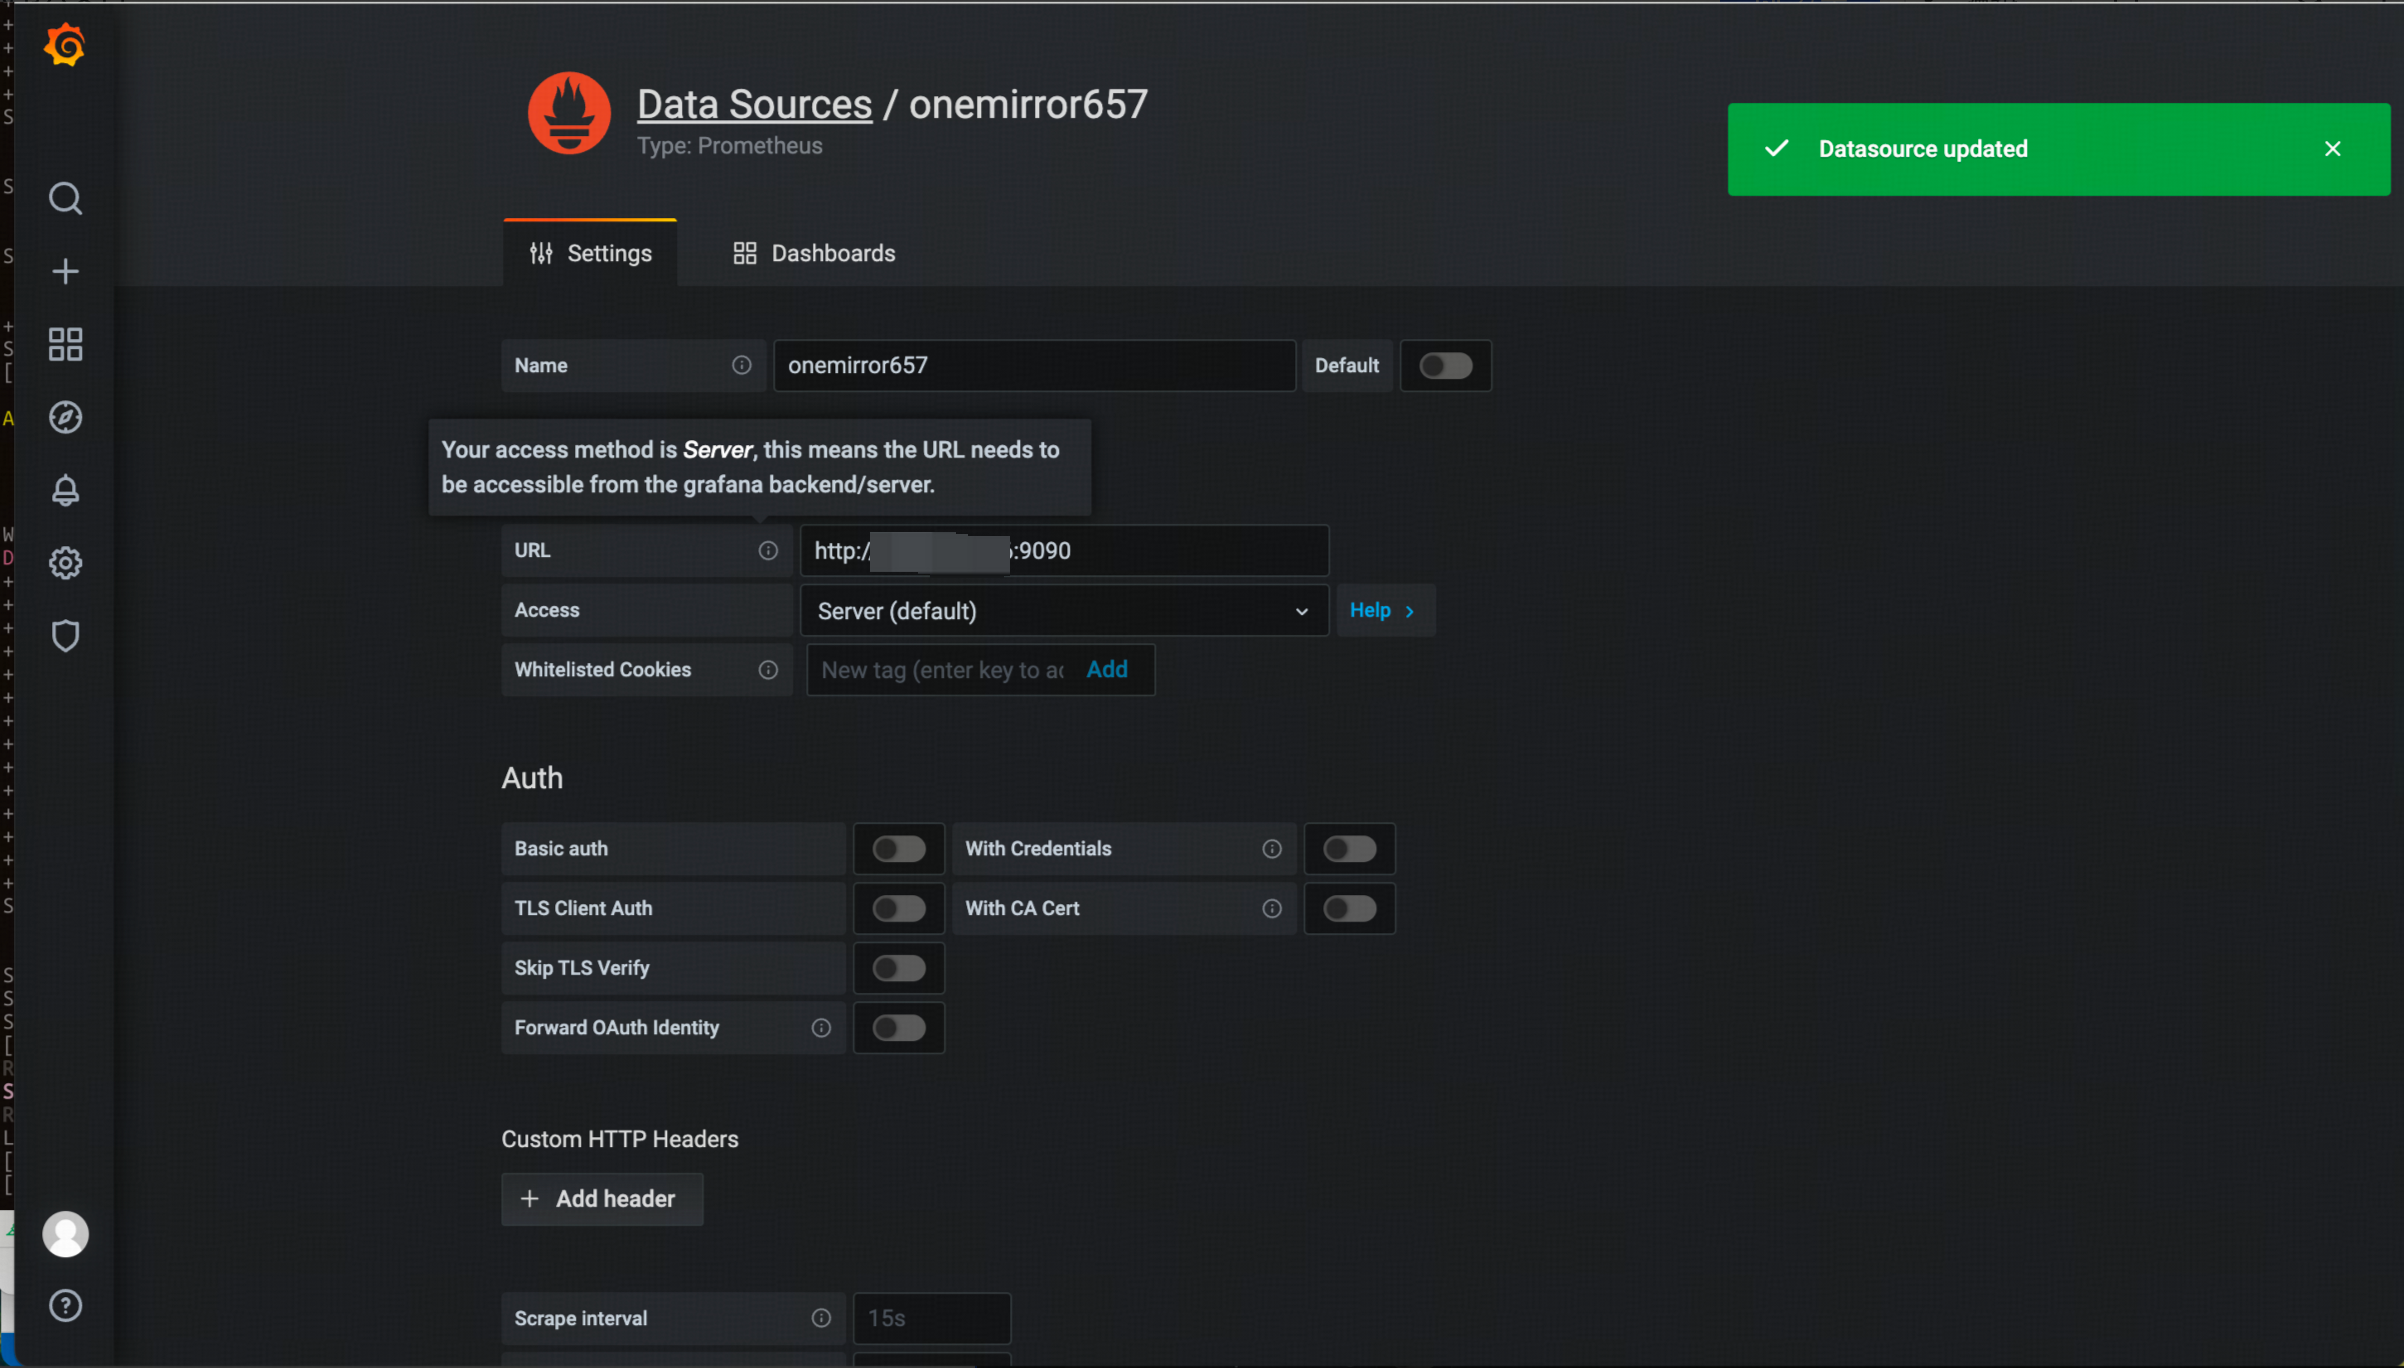Click the URL field info icon
The image size is (2404, 1368).
click(768, 551)
